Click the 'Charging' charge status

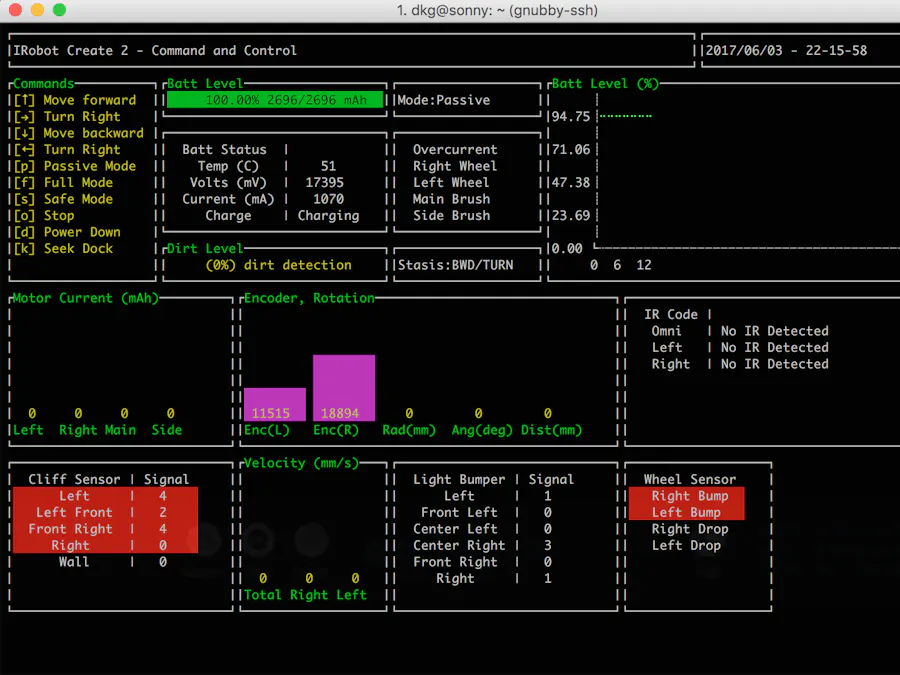click(x=328, y=216)
